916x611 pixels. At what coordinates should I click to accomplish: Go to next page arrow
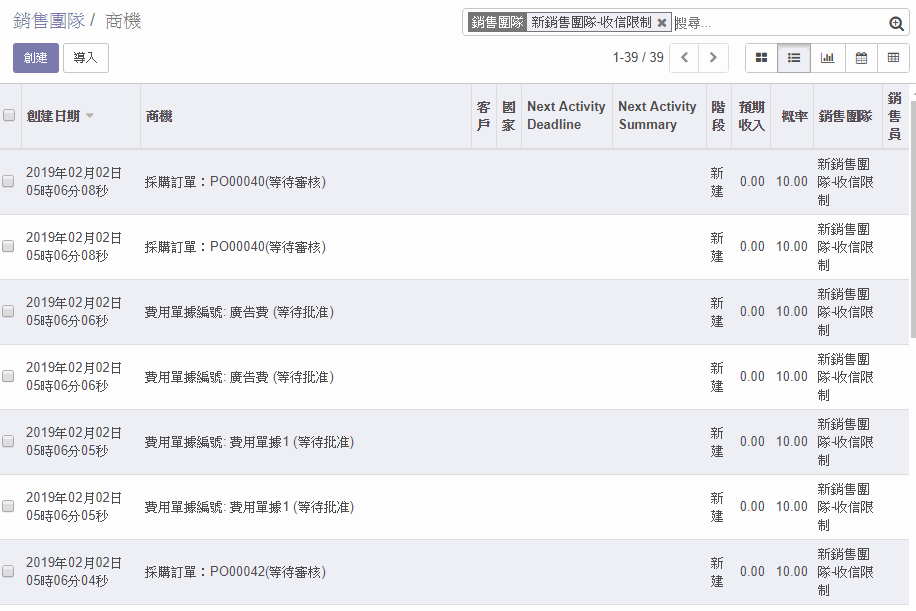pyautogui.click(x=713, y=58)
